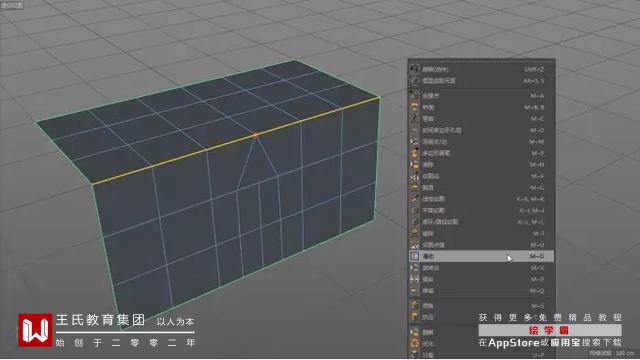Select Close Polygon Hole tool M~D icon
The width and height of the screenshot is (640, 360).
point(415,130)
